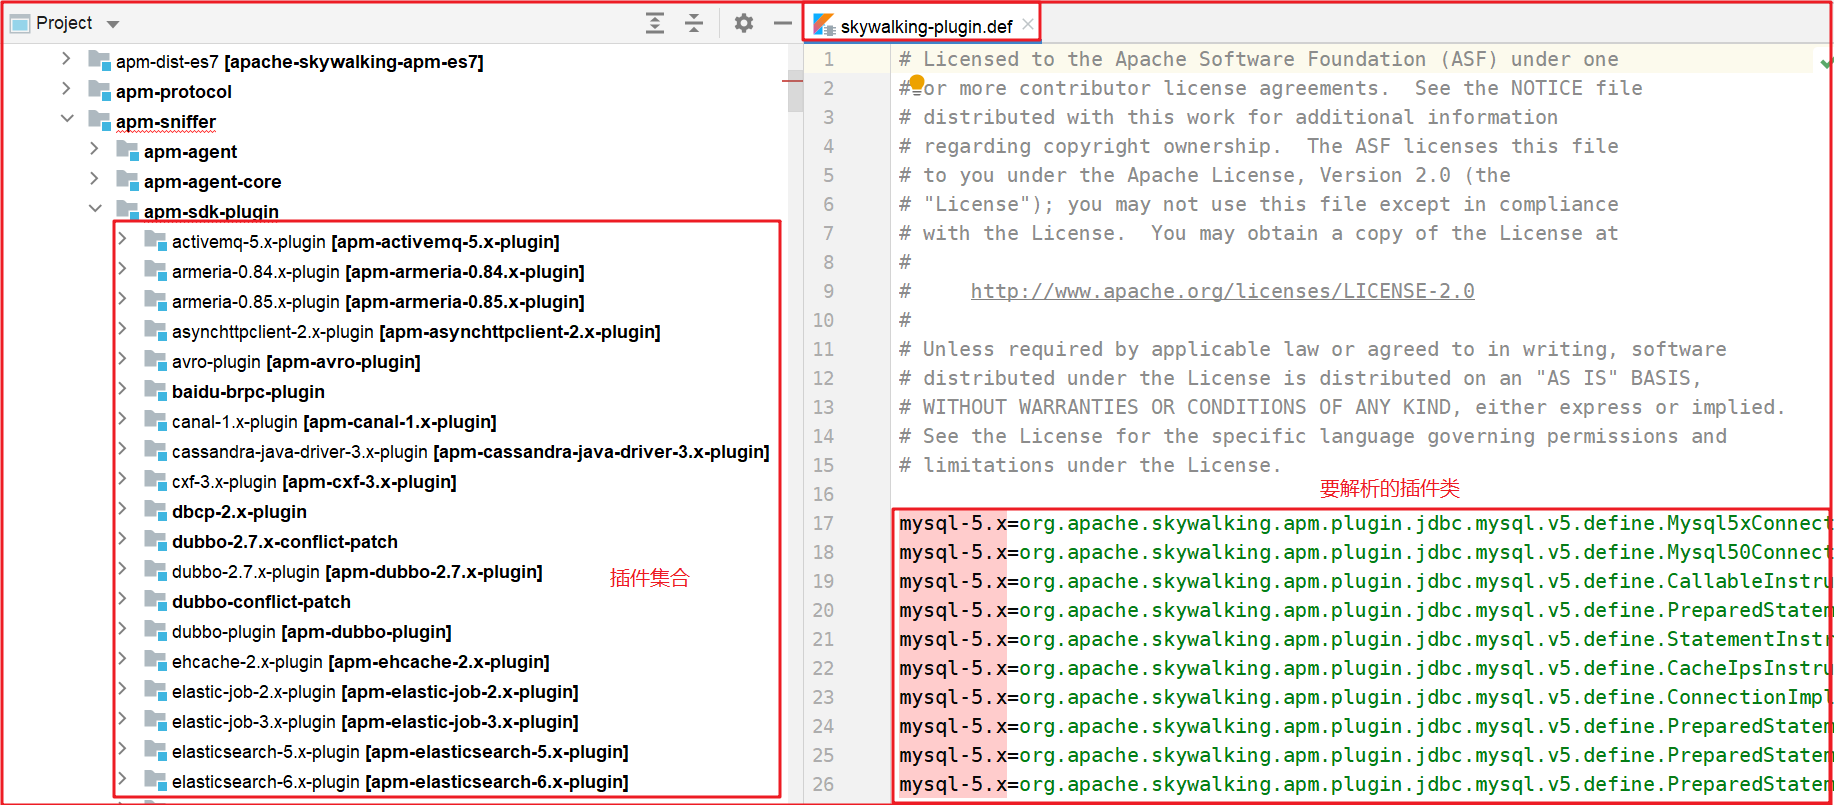Click dubbo-conflict-patch folder icon
Image resolution: width=1834 pixels, height=805 pixels.
tap(155, 600)
